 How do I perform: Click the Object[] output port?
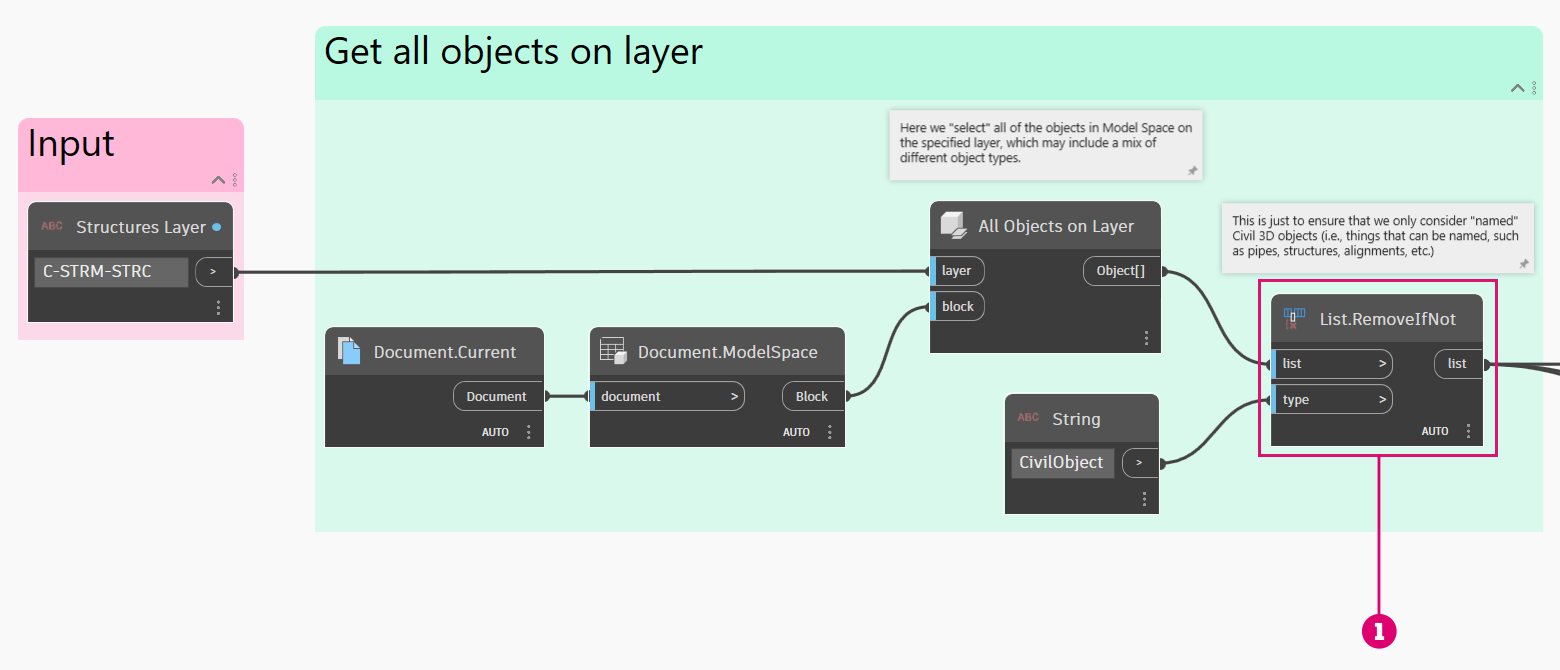(1120, 271)
